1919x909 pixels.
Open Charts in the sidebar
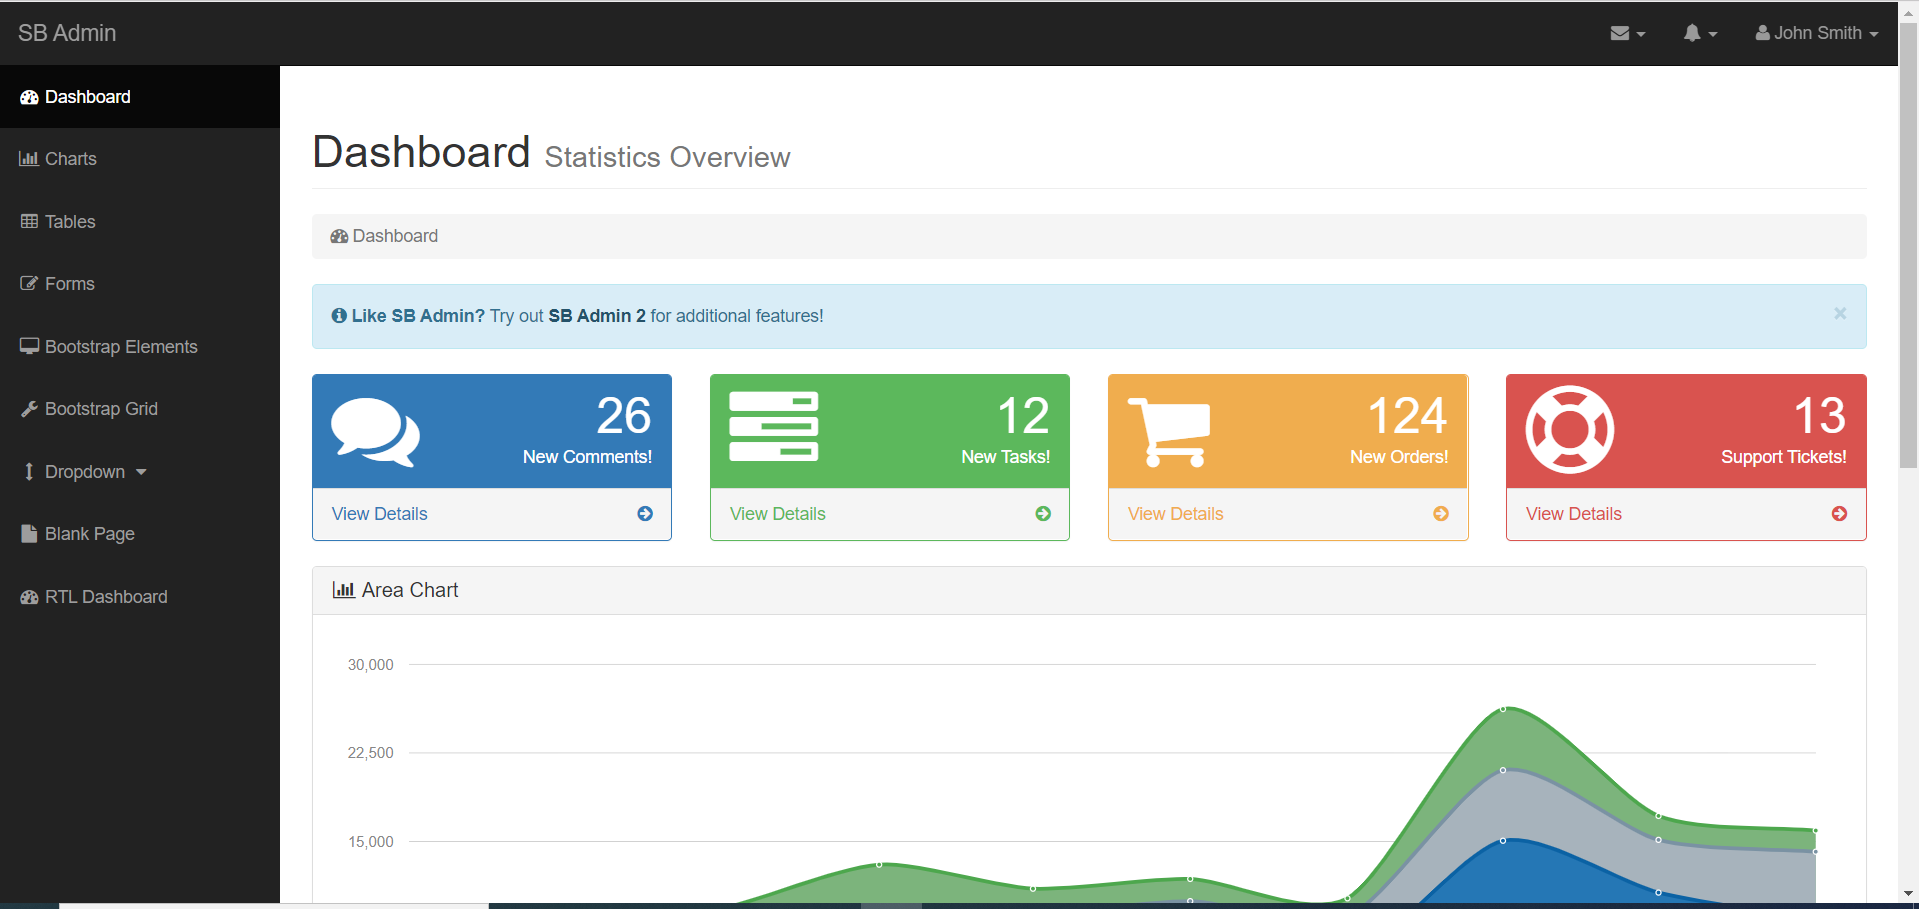[70, 159]
